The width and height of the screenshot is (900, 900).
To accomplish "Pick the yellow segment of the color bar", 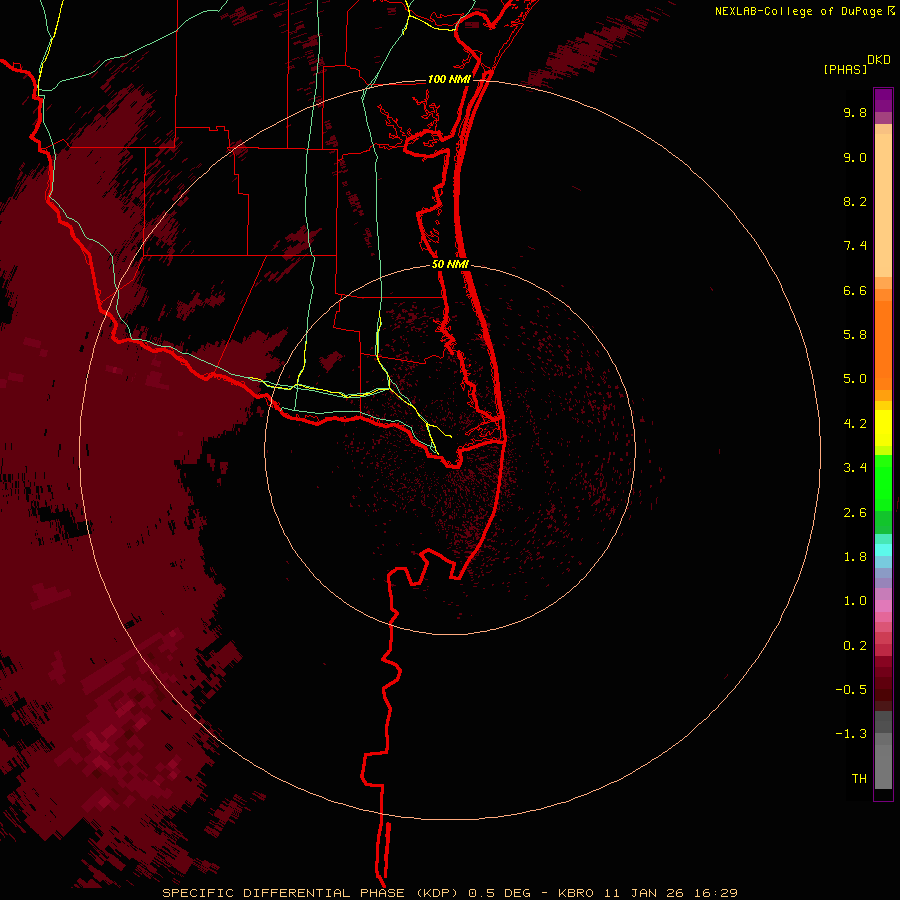I will [883, 428].
